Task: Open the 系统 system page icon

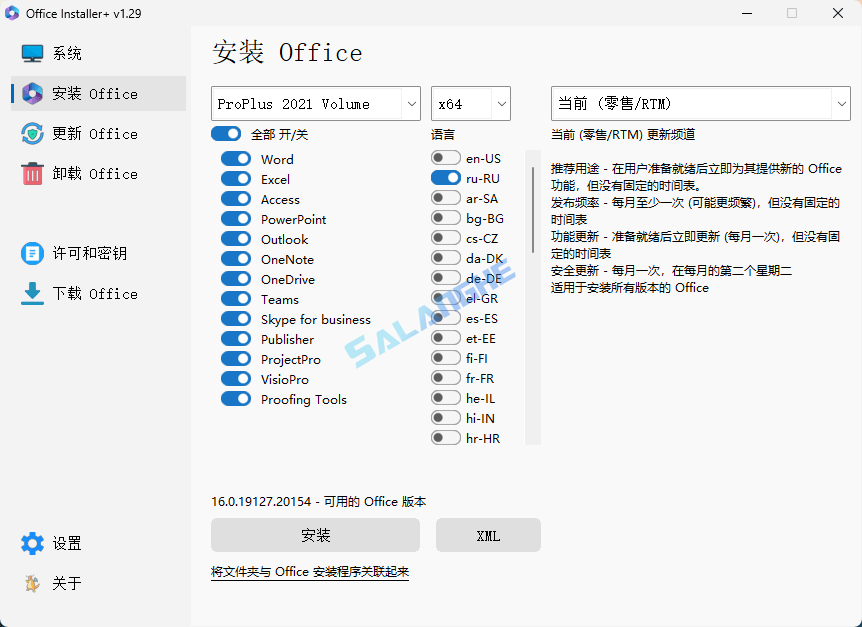Action: click(31, 52)
